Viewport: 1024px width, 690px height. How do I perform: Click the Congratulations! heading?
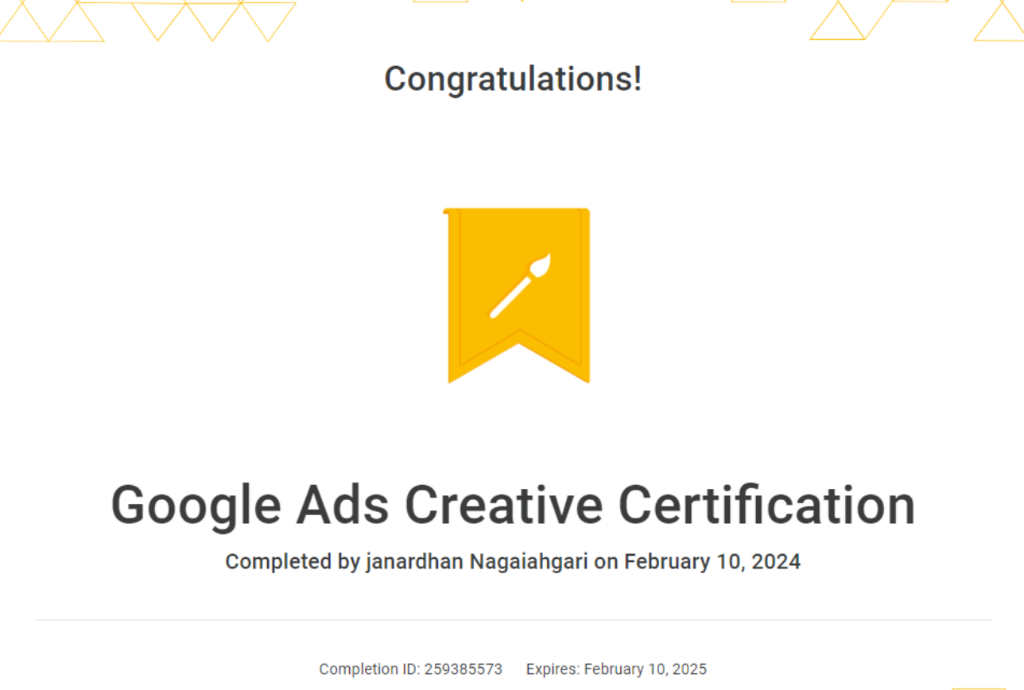513,79
